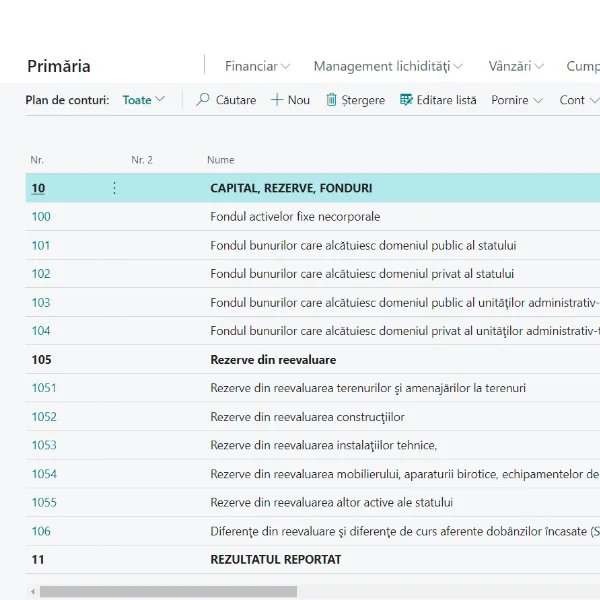This screenshot has width=600, height=600.
Task: Select 'Rezerve din reevaluarea altor active' cell
Action: (331, 502)
